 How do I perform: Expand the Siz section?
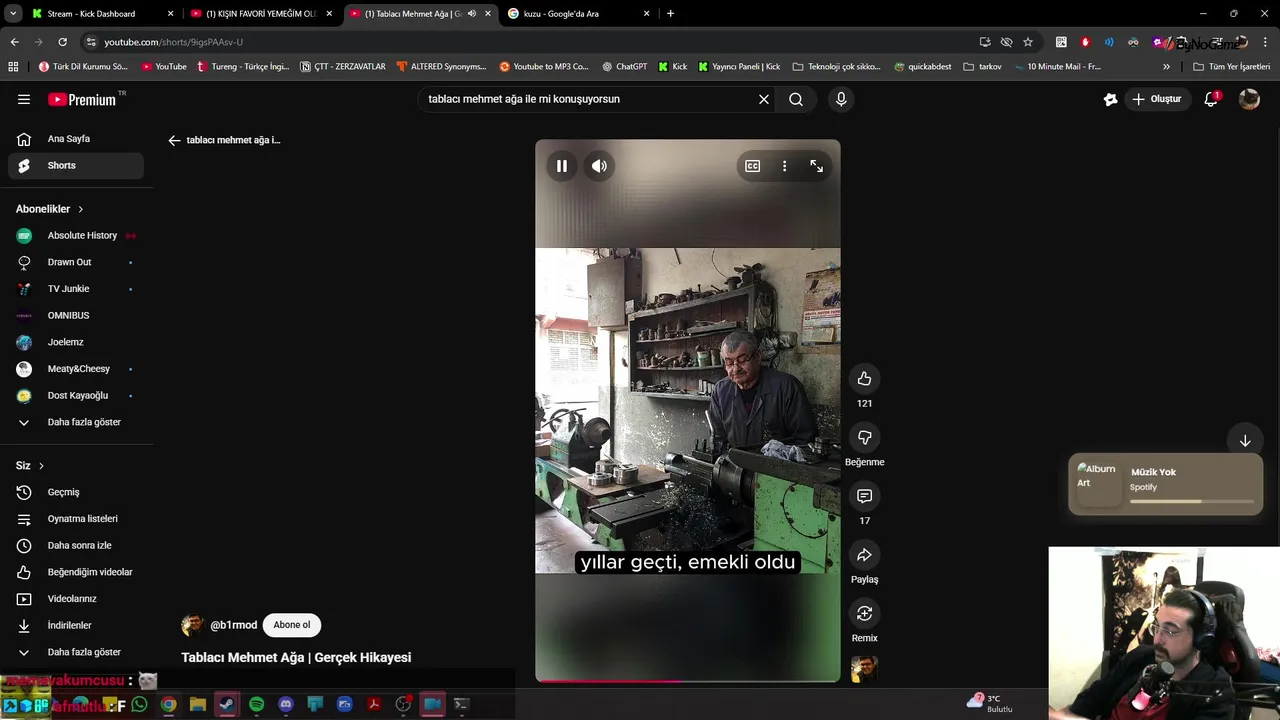(30, 466)
